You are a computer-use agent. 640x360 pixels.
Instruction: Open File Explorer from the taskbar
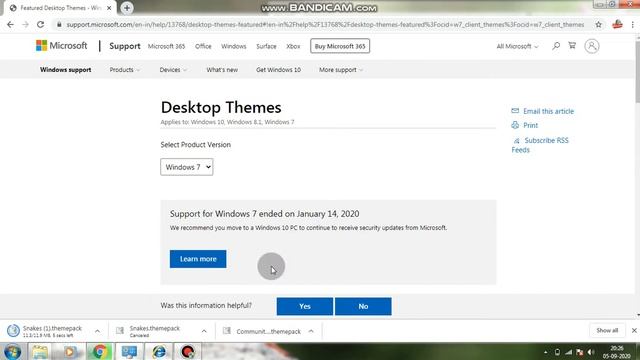click(40, 351)
